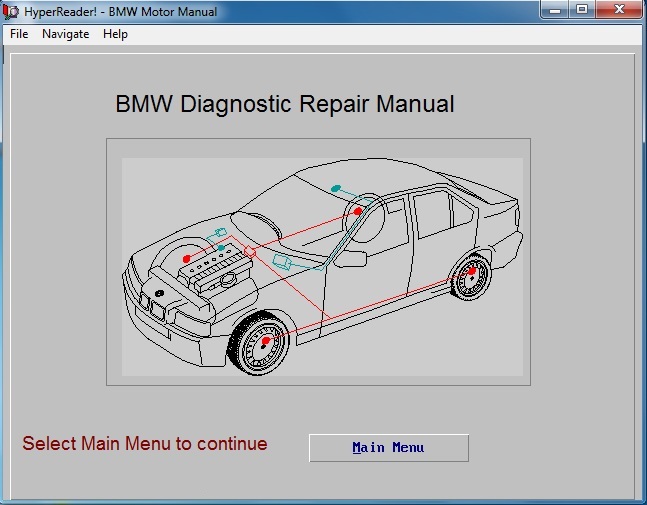Click the red dot left of the engine

186,259
